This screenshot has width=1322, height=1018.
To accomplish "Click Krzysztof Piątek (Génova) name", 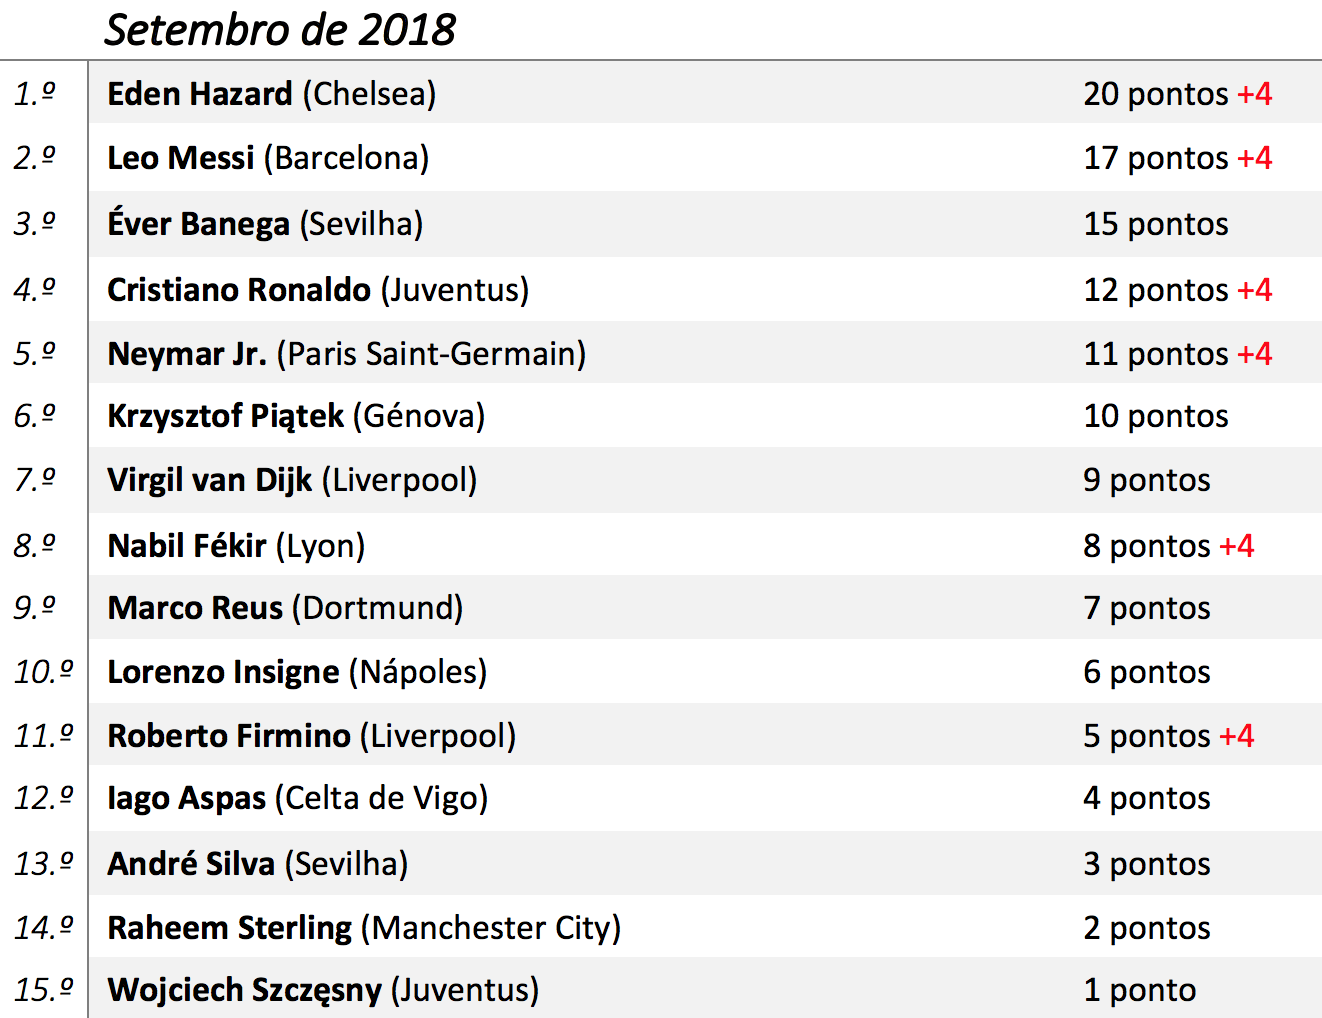I will [296, 416].
